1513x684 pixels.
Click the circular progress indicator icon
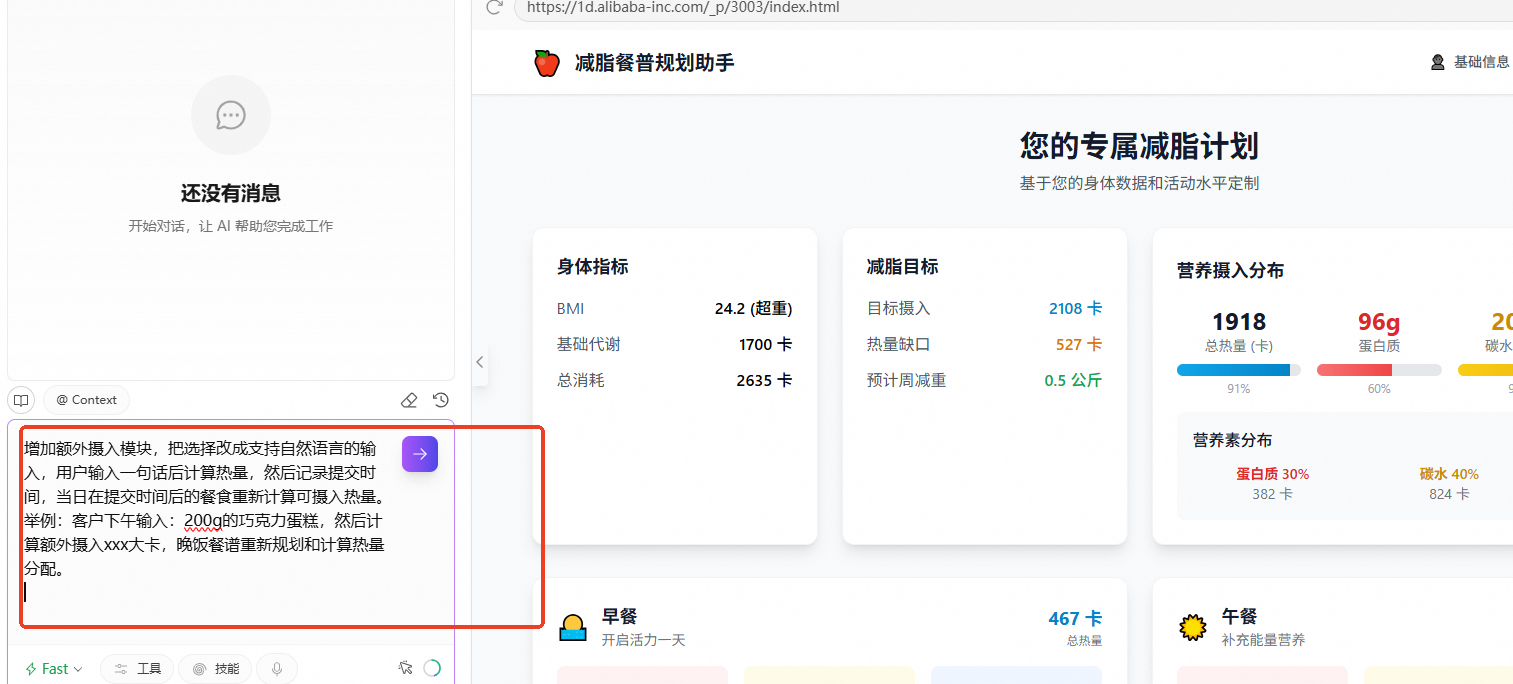(x=432, y=668)
